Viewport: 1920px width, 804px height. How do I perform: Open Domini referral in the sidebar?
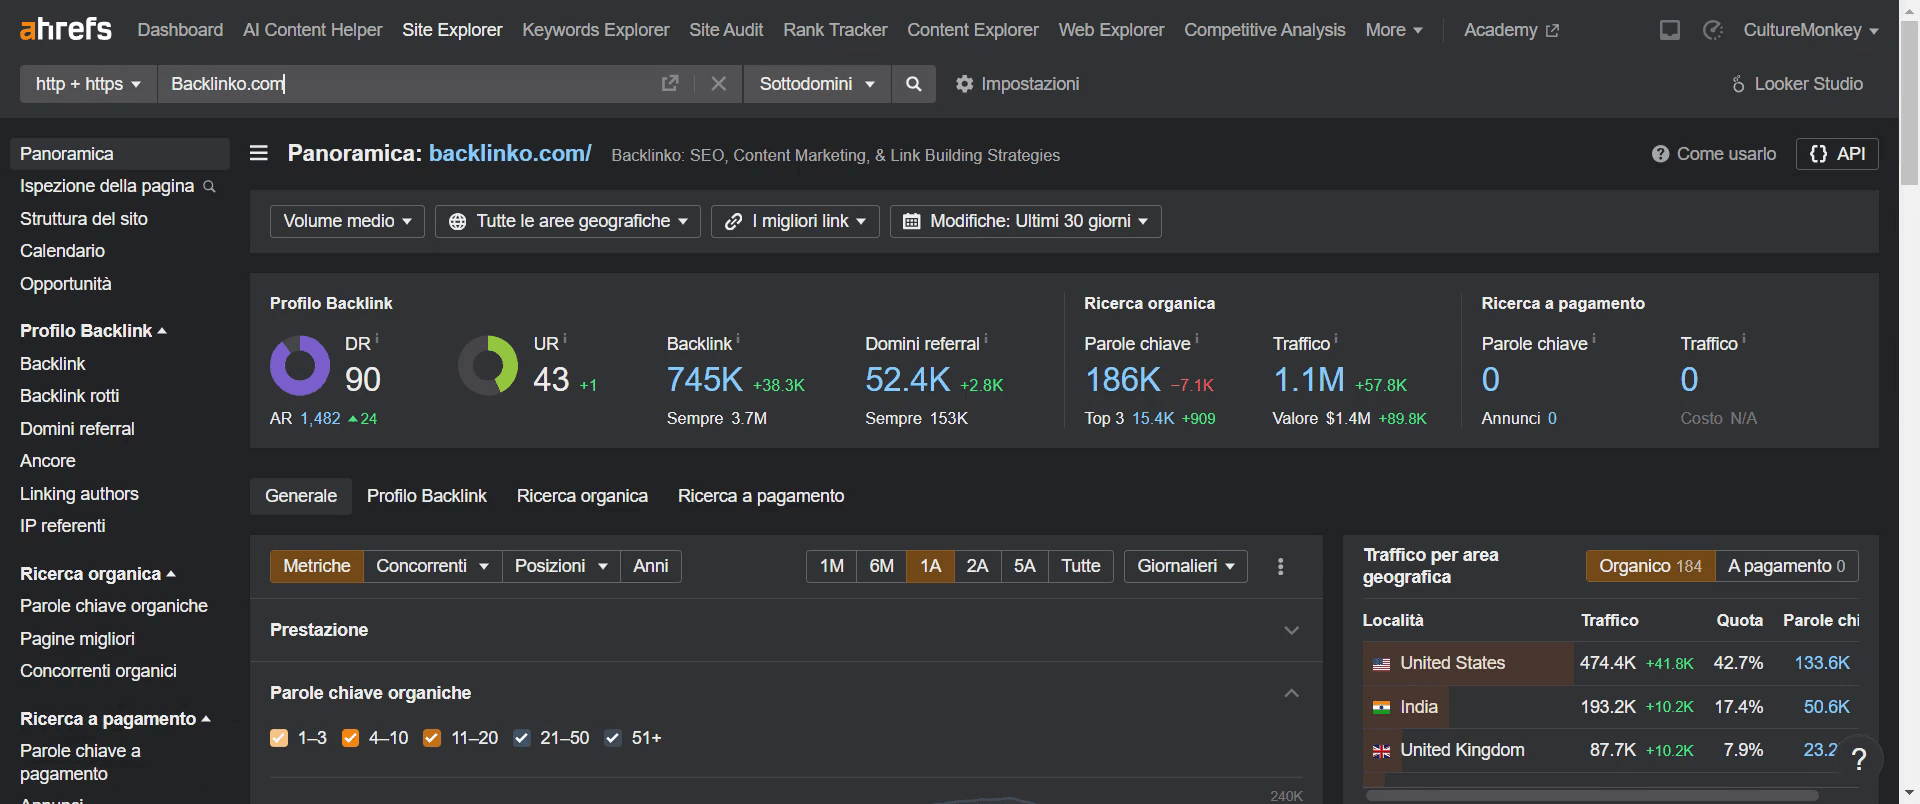[x=77, y=429]
